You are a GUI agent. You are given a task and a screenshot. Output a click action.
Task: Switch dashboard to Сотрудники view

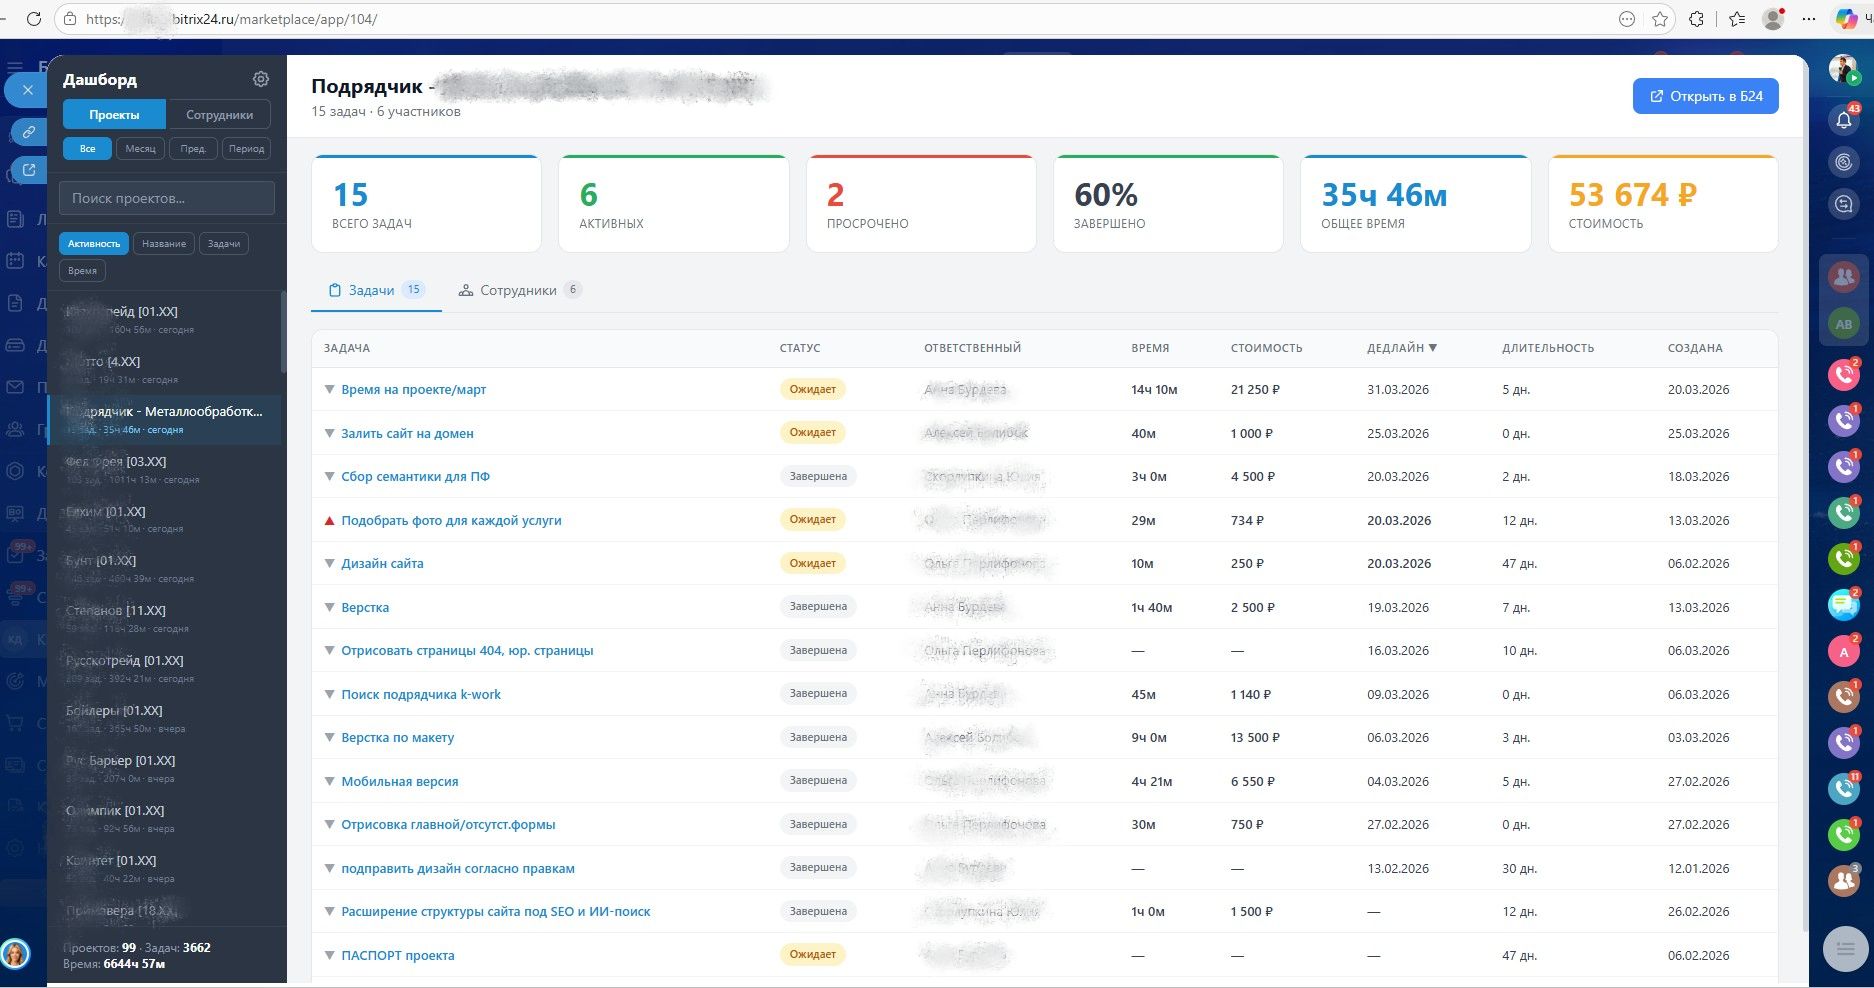click(219, 115)
